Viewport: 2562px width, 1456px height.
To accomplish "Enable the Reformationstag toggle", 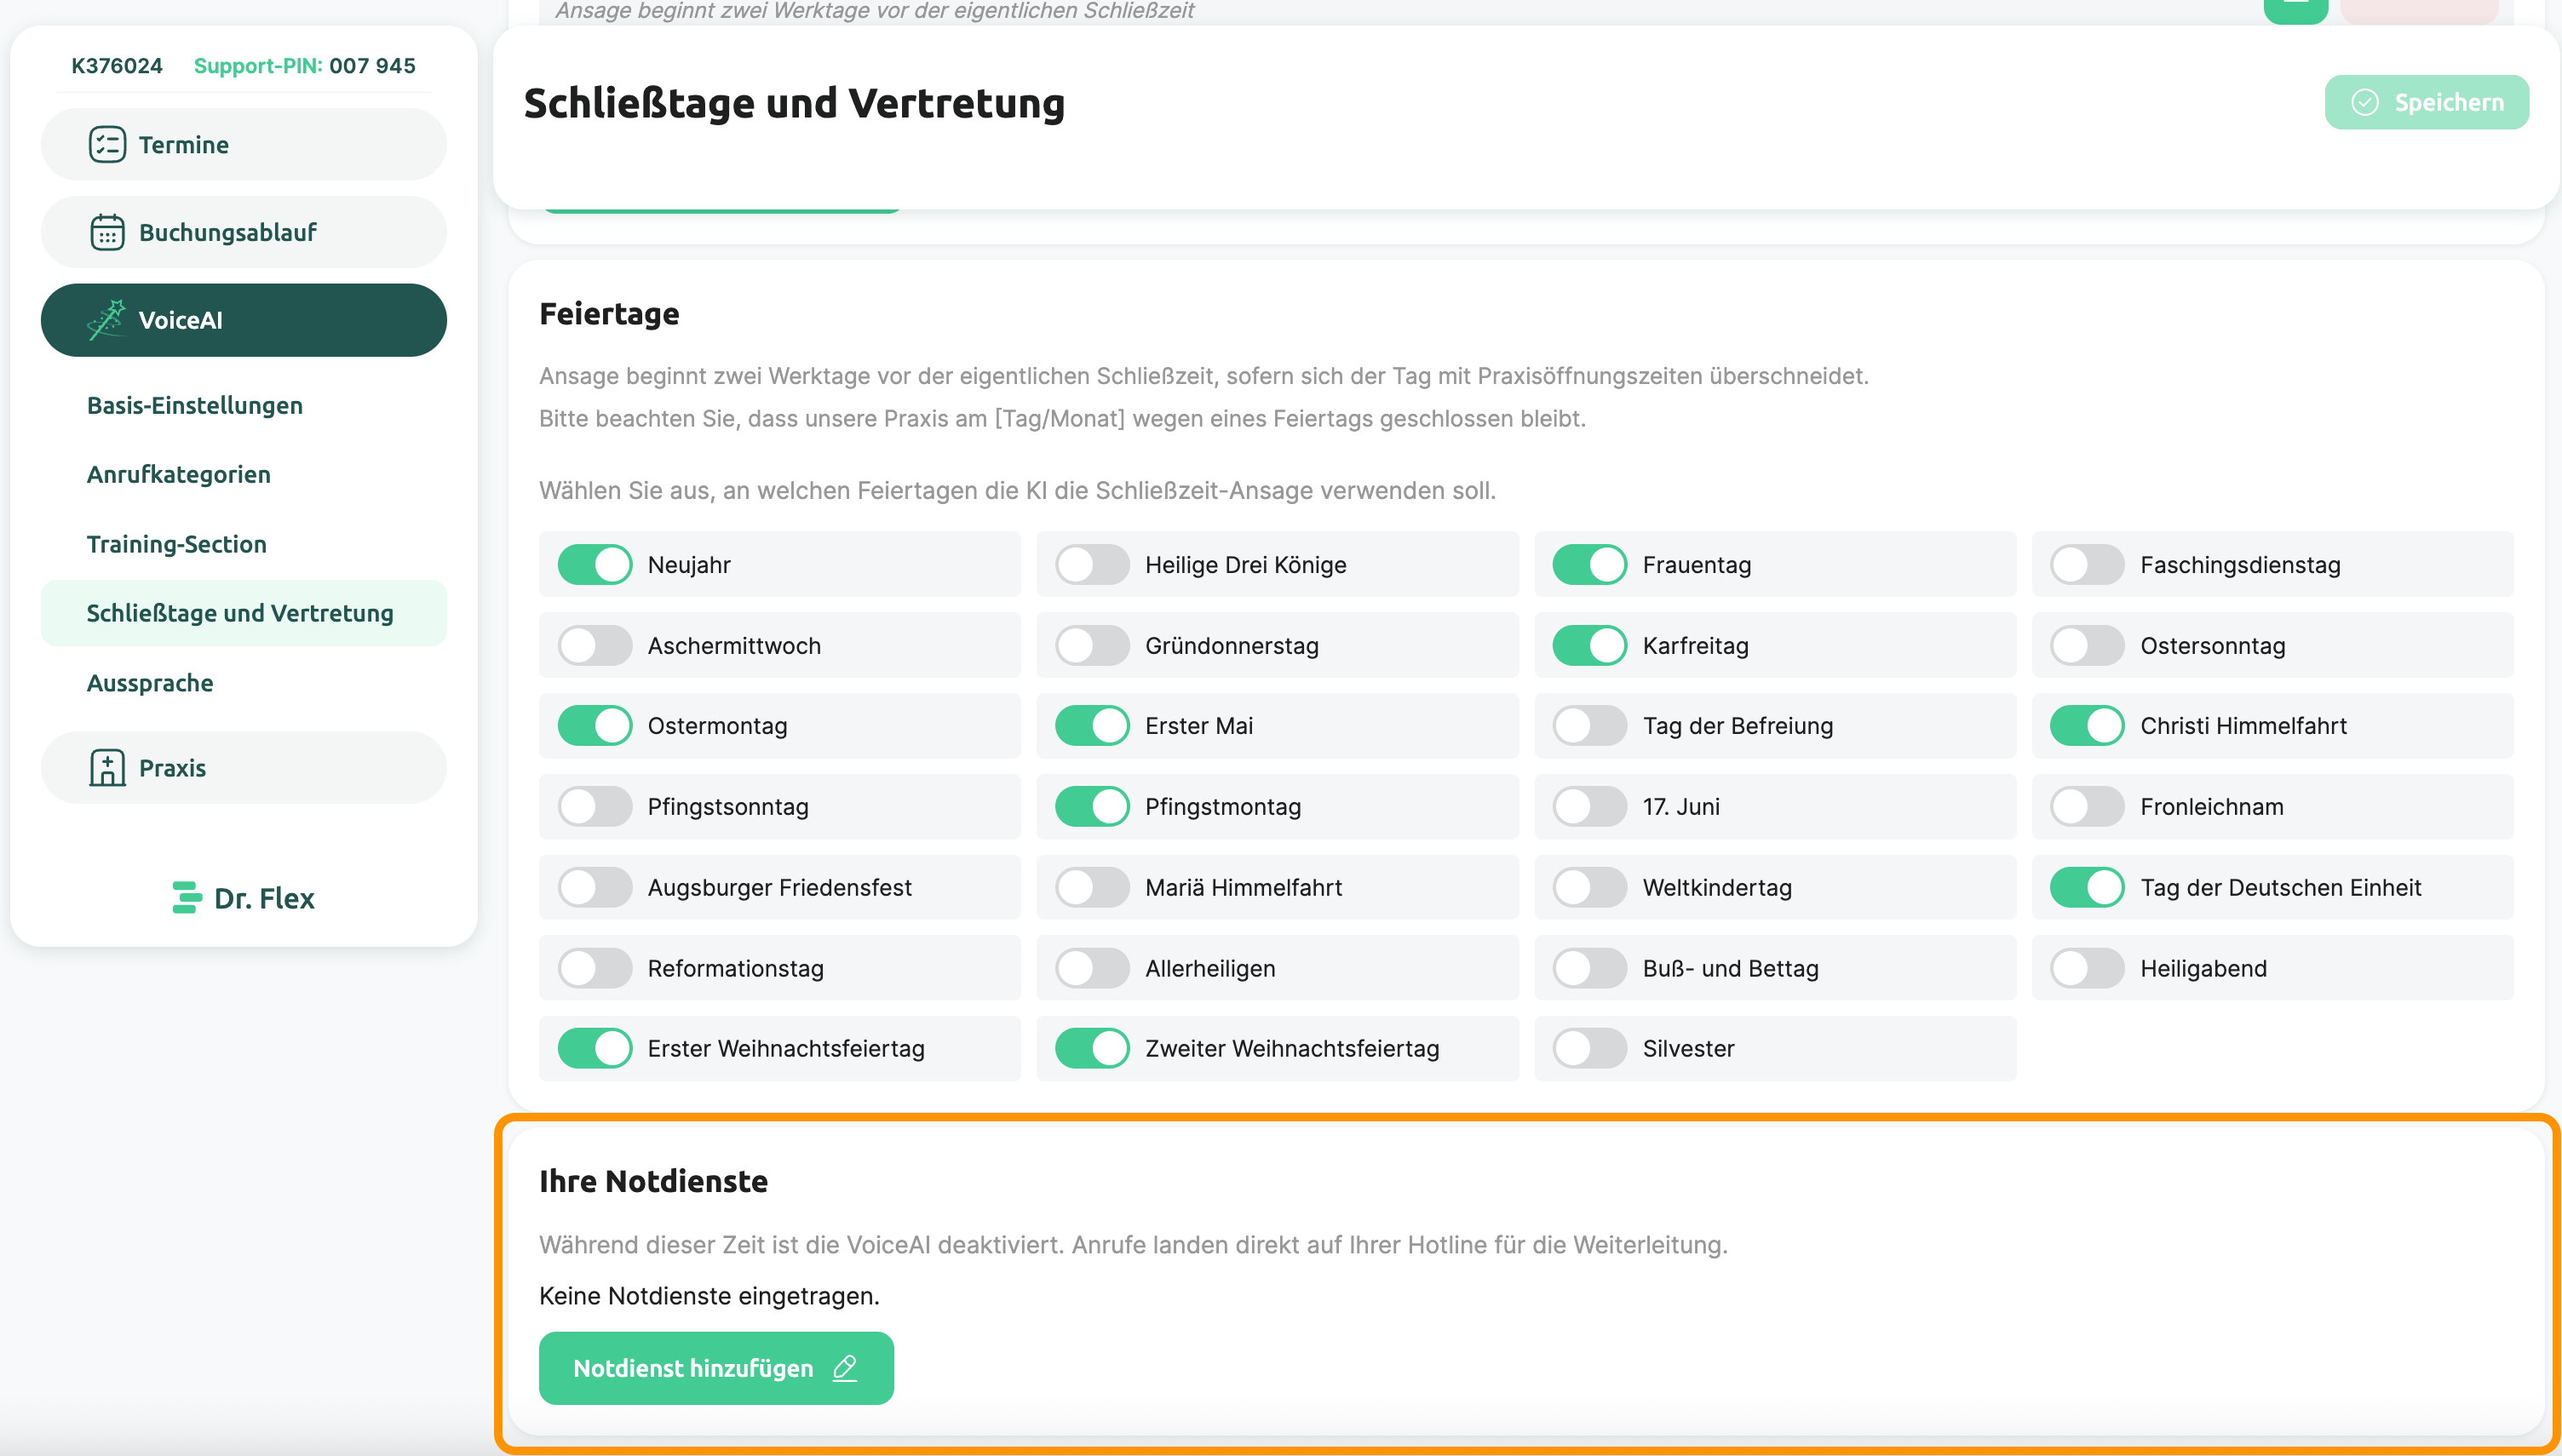I will coord(595,968).
